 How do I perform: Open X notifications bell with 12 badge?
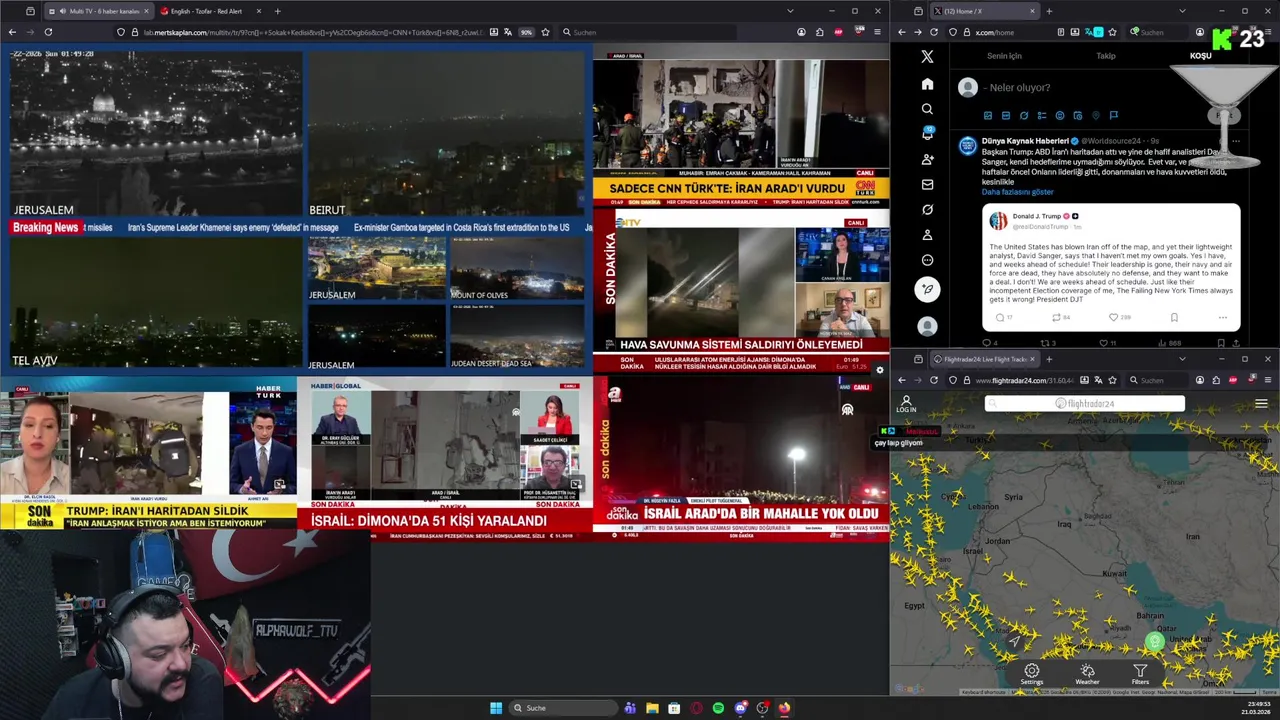coord(927,134)
